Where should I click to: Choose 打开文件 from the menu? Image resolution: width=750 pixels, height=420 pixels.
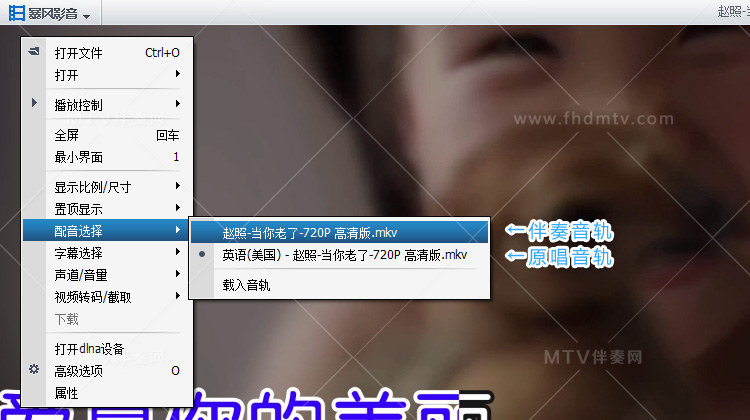pyautogui.click(x=108, y=53)
